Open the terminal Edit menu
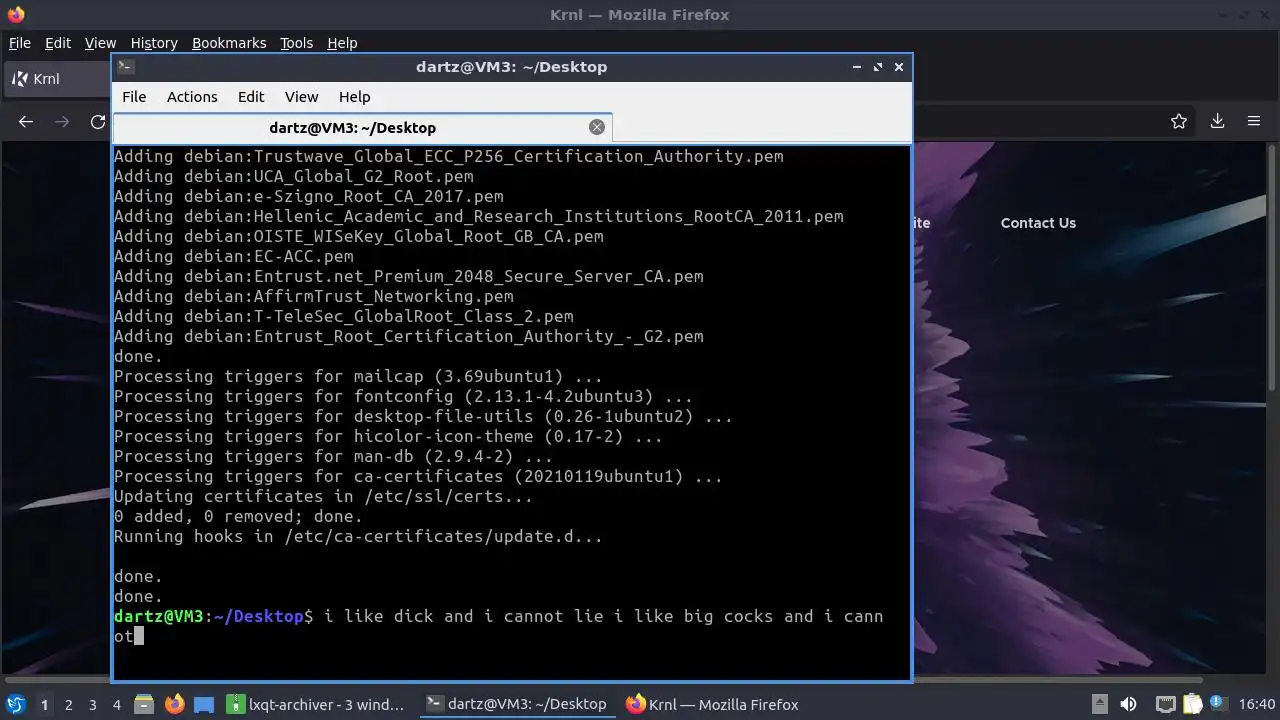 pyautogui.click(x=251, y=97)
